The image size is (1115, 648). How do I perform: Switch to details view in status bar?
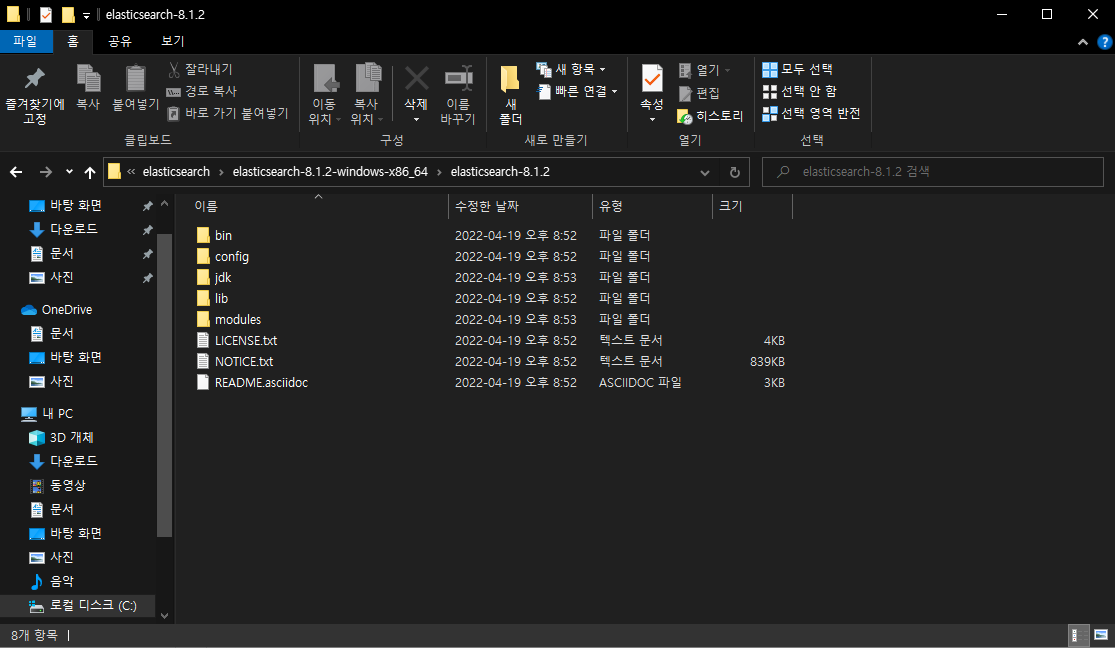click(1079, 635)
